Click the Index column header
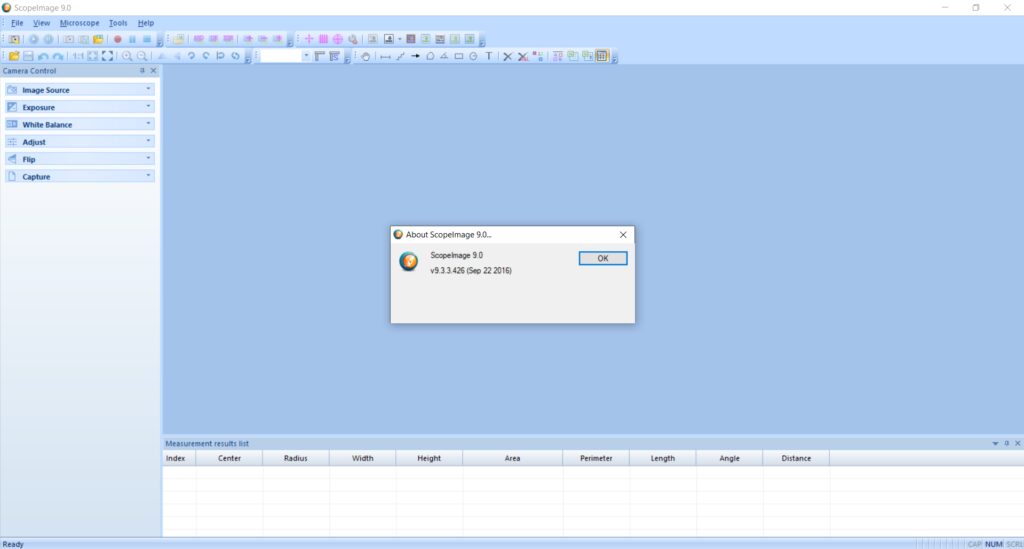 [179, 458]
